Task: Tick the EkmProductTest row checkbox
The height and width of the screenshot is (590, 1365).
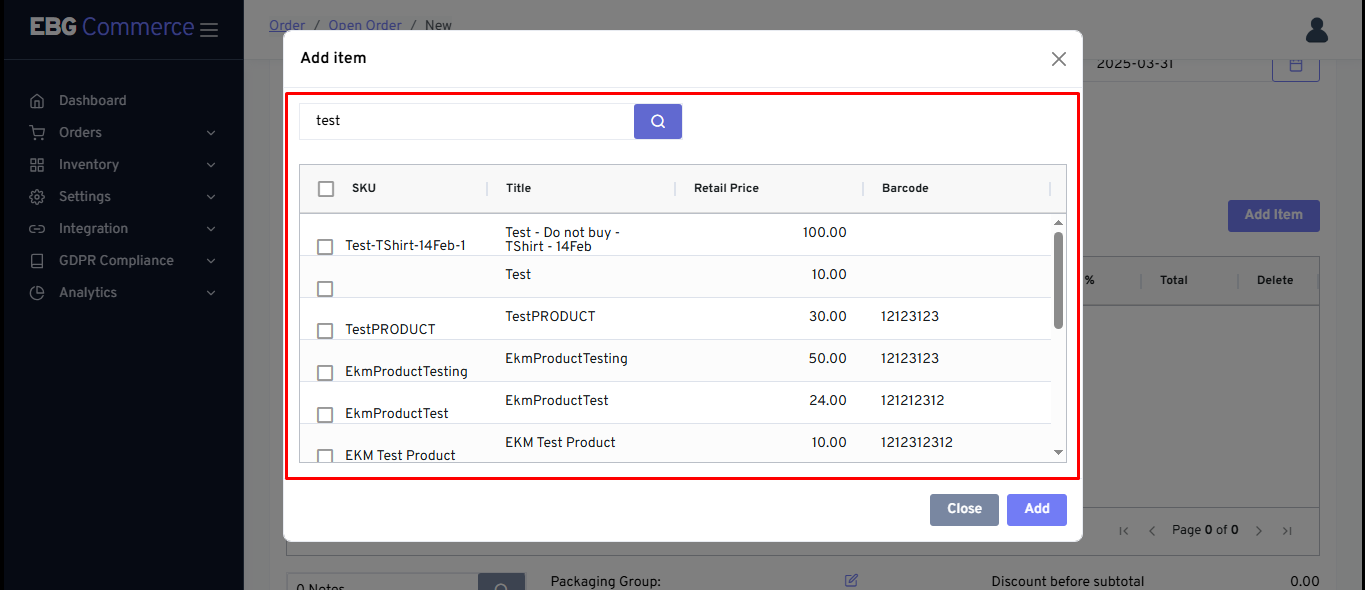Action: tap(325, 415)
